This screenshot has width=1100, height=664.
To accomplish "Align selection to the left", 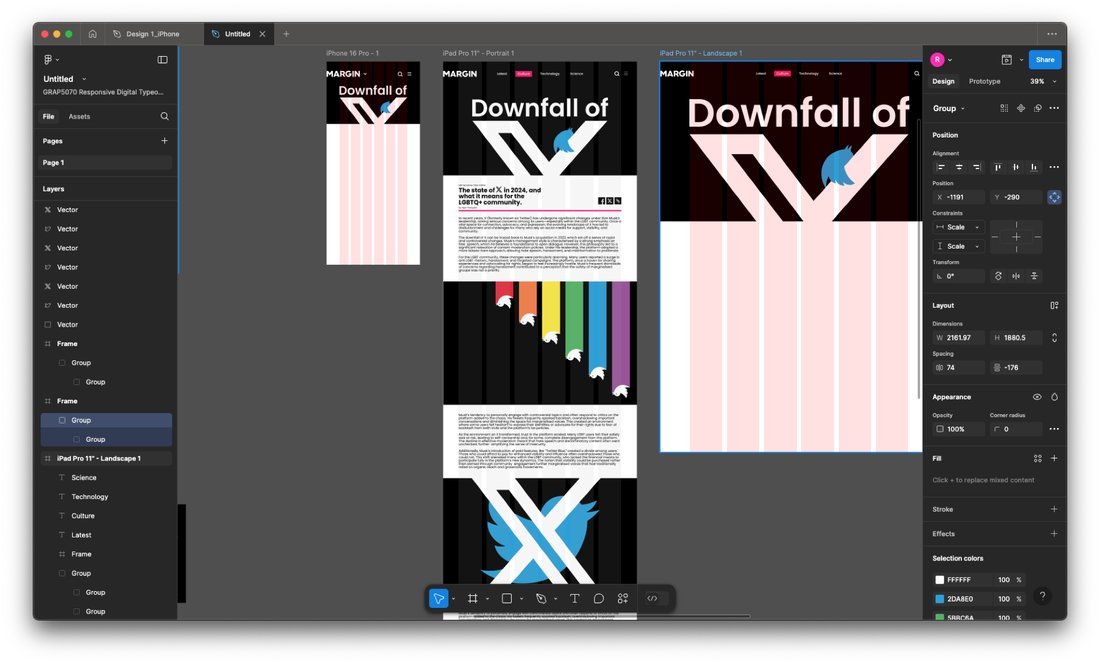I will [x=941, y=167].
